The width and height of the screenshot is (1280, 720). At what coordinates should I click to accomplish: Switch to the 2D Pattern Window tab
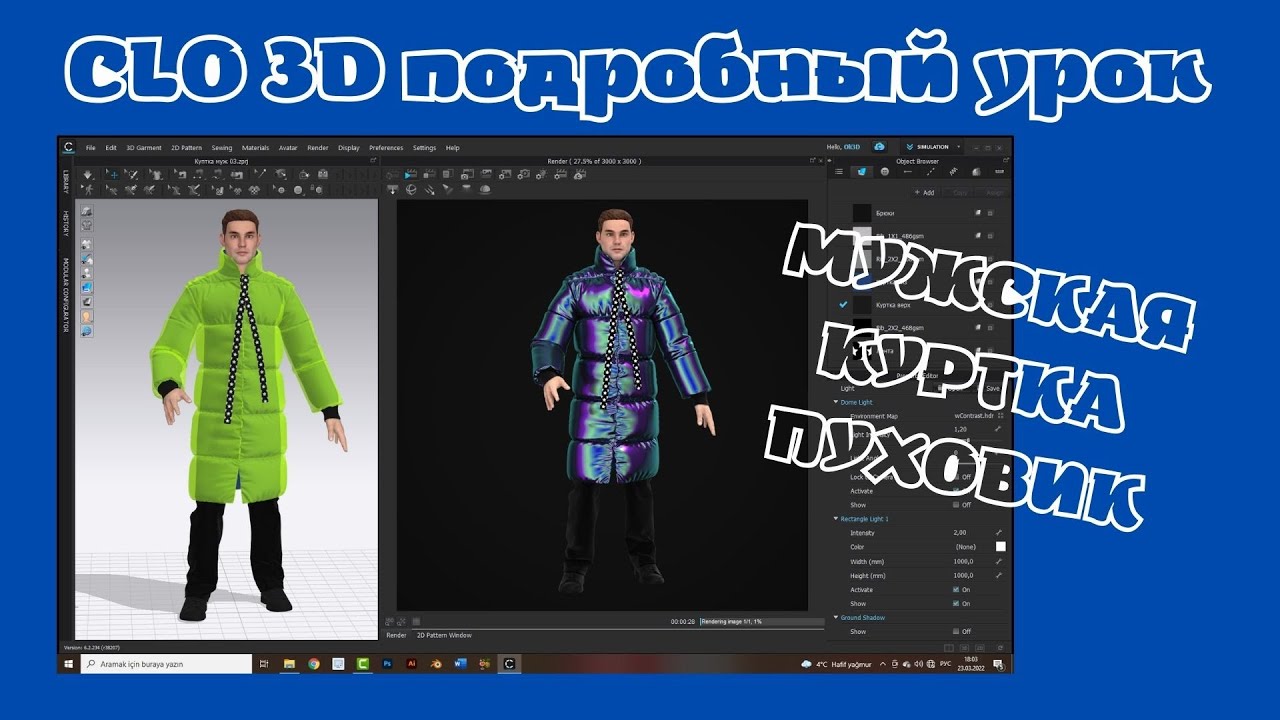coord(444,635)
